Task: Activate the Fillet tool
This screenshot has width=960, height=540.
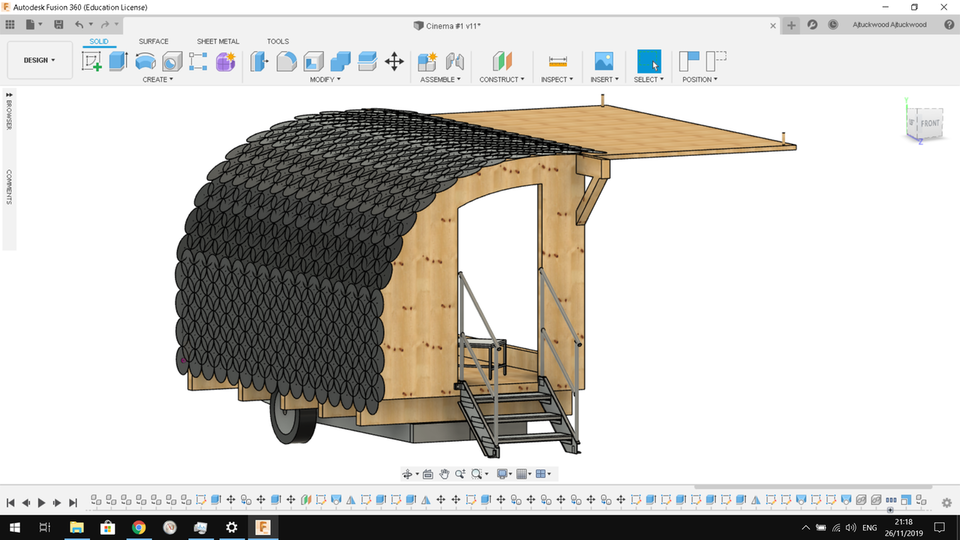Action: point(286,62)
